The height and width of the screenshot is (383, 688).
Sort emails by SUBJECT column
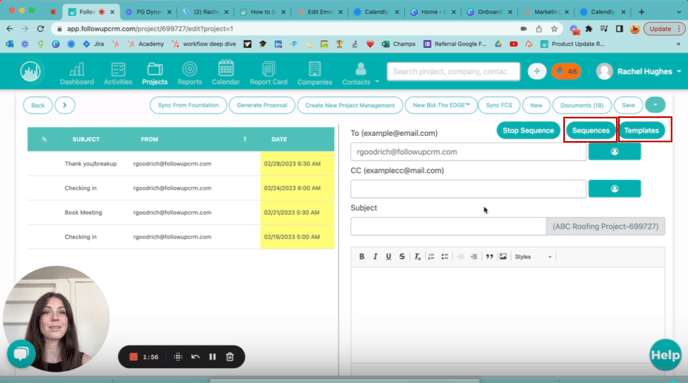[x=86, y=139]
